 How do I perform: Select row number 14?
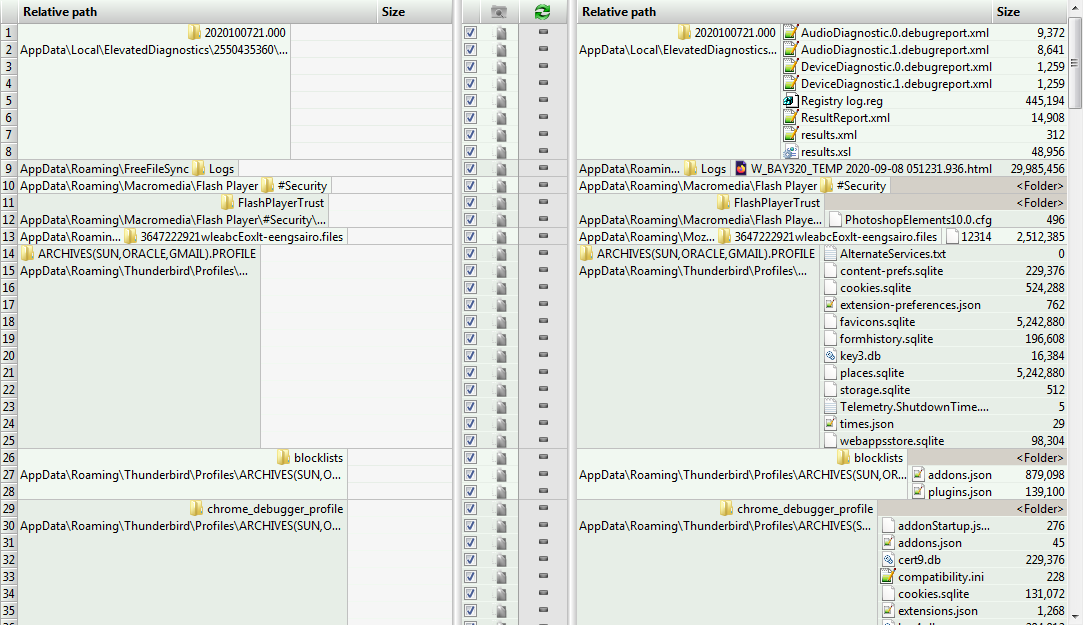coord(8,253)
